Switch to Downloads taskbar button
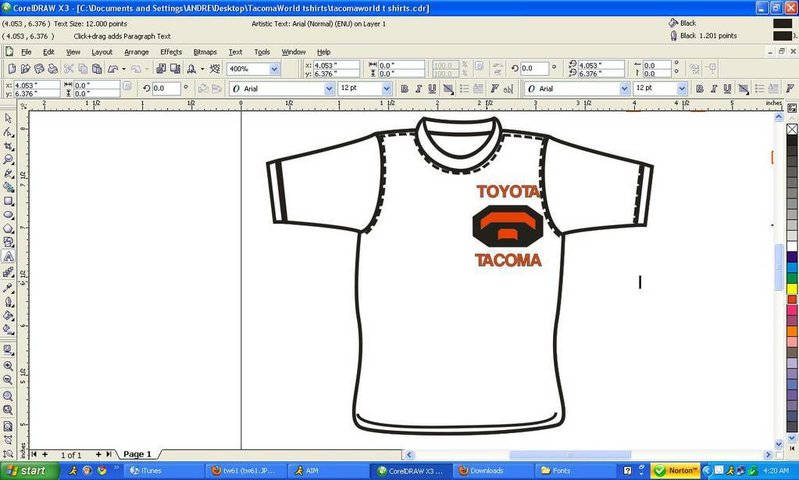 (492, 471)
